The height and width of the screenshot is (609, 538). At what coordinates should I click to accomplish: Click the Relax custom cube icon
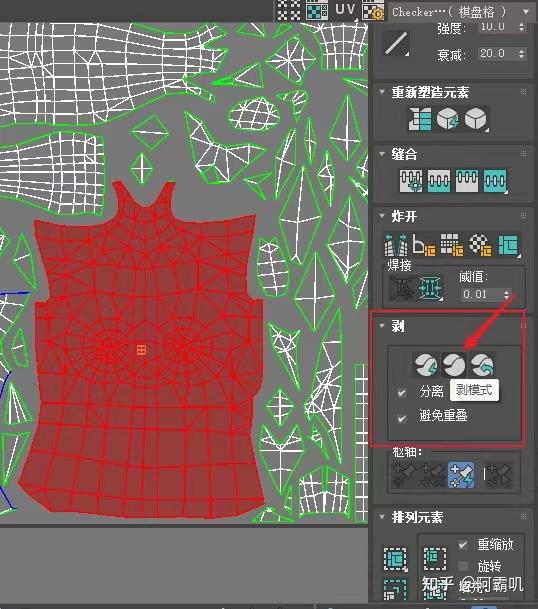[x=475, y=119]
